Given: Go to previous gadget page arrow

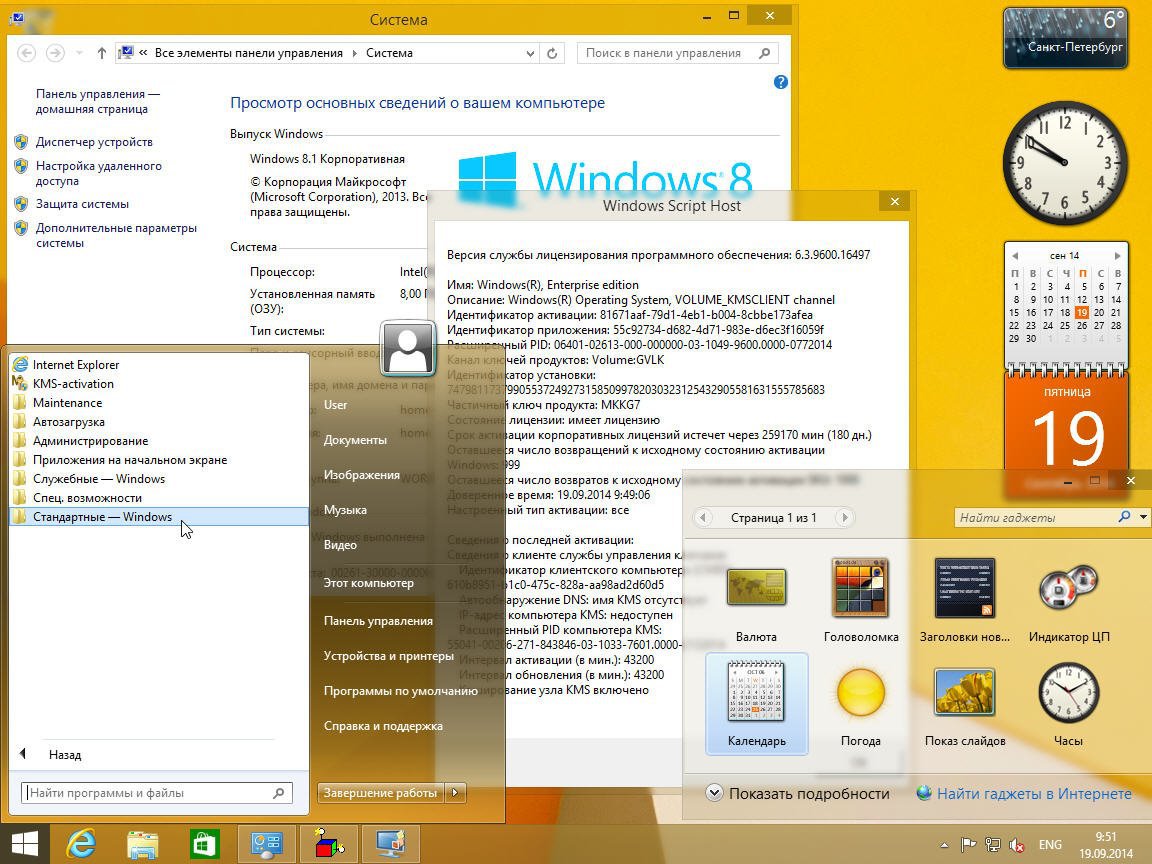Looking at the screenshot, I should click(702, 517).
